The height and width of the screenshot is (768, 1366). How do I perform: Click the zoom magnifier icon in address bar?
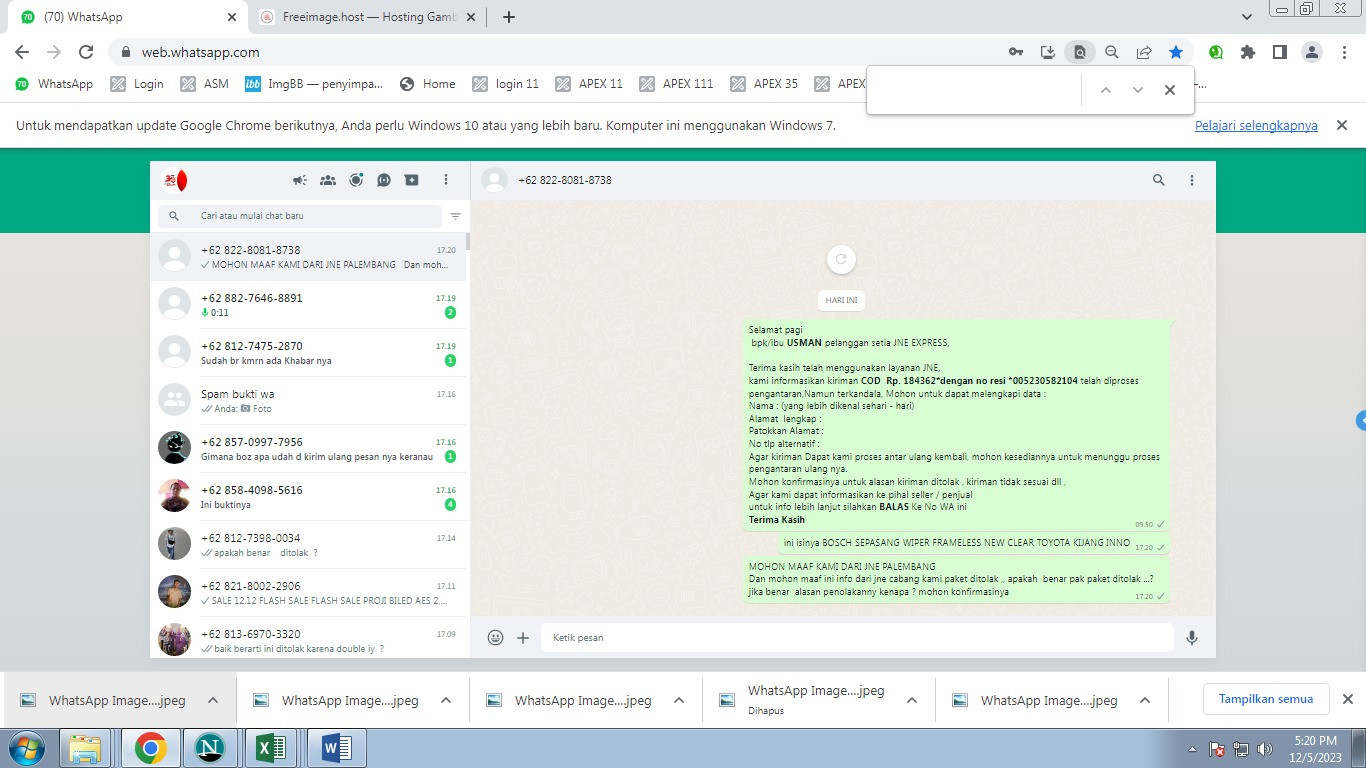click(x=1112, y=52)
